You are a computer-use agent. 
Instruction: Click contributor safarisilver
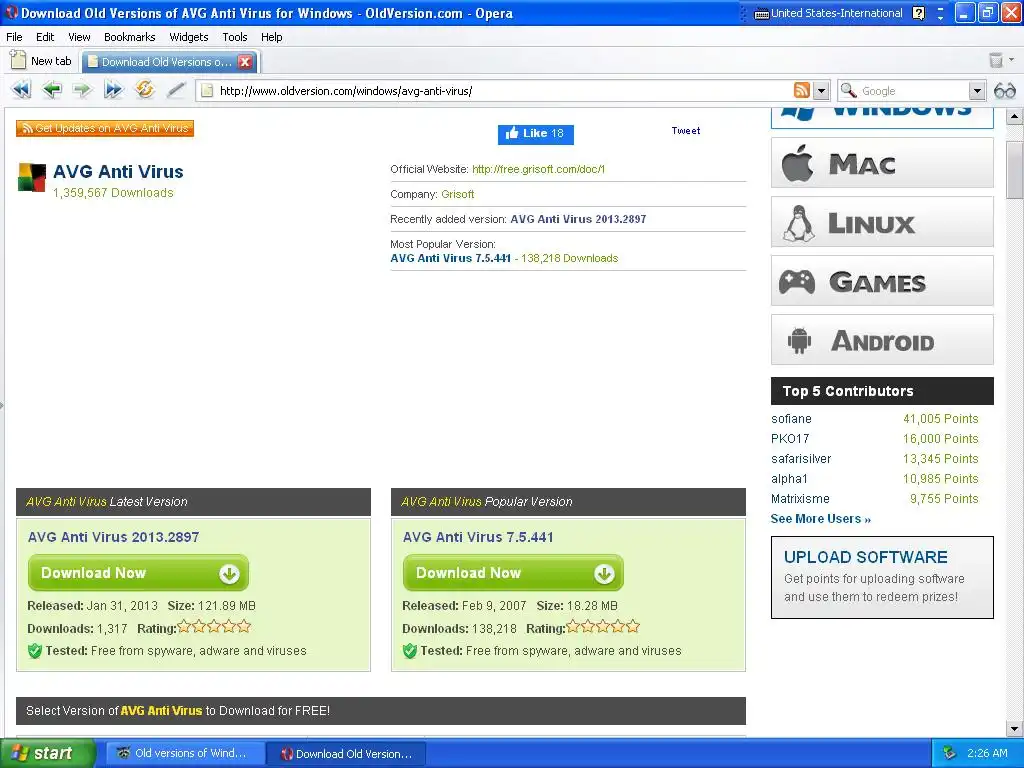tap(801, 458)
